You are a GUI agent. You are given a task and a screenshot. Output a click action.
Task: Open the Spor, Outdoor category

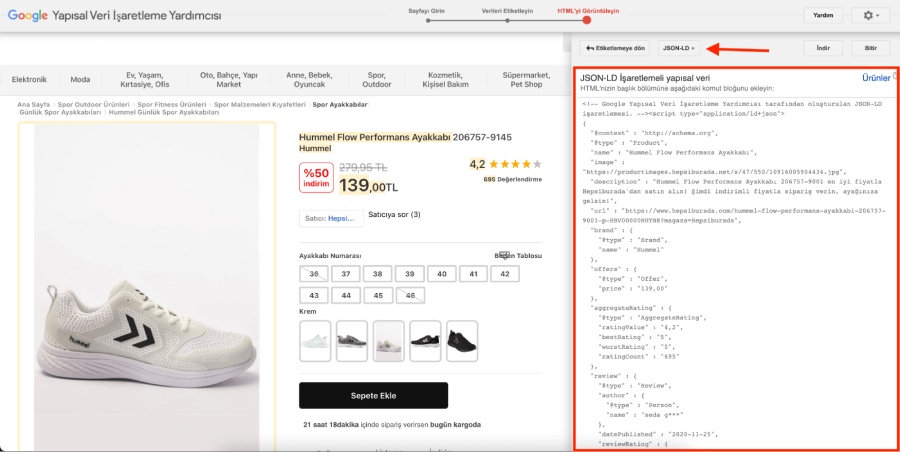pos(377,79)
